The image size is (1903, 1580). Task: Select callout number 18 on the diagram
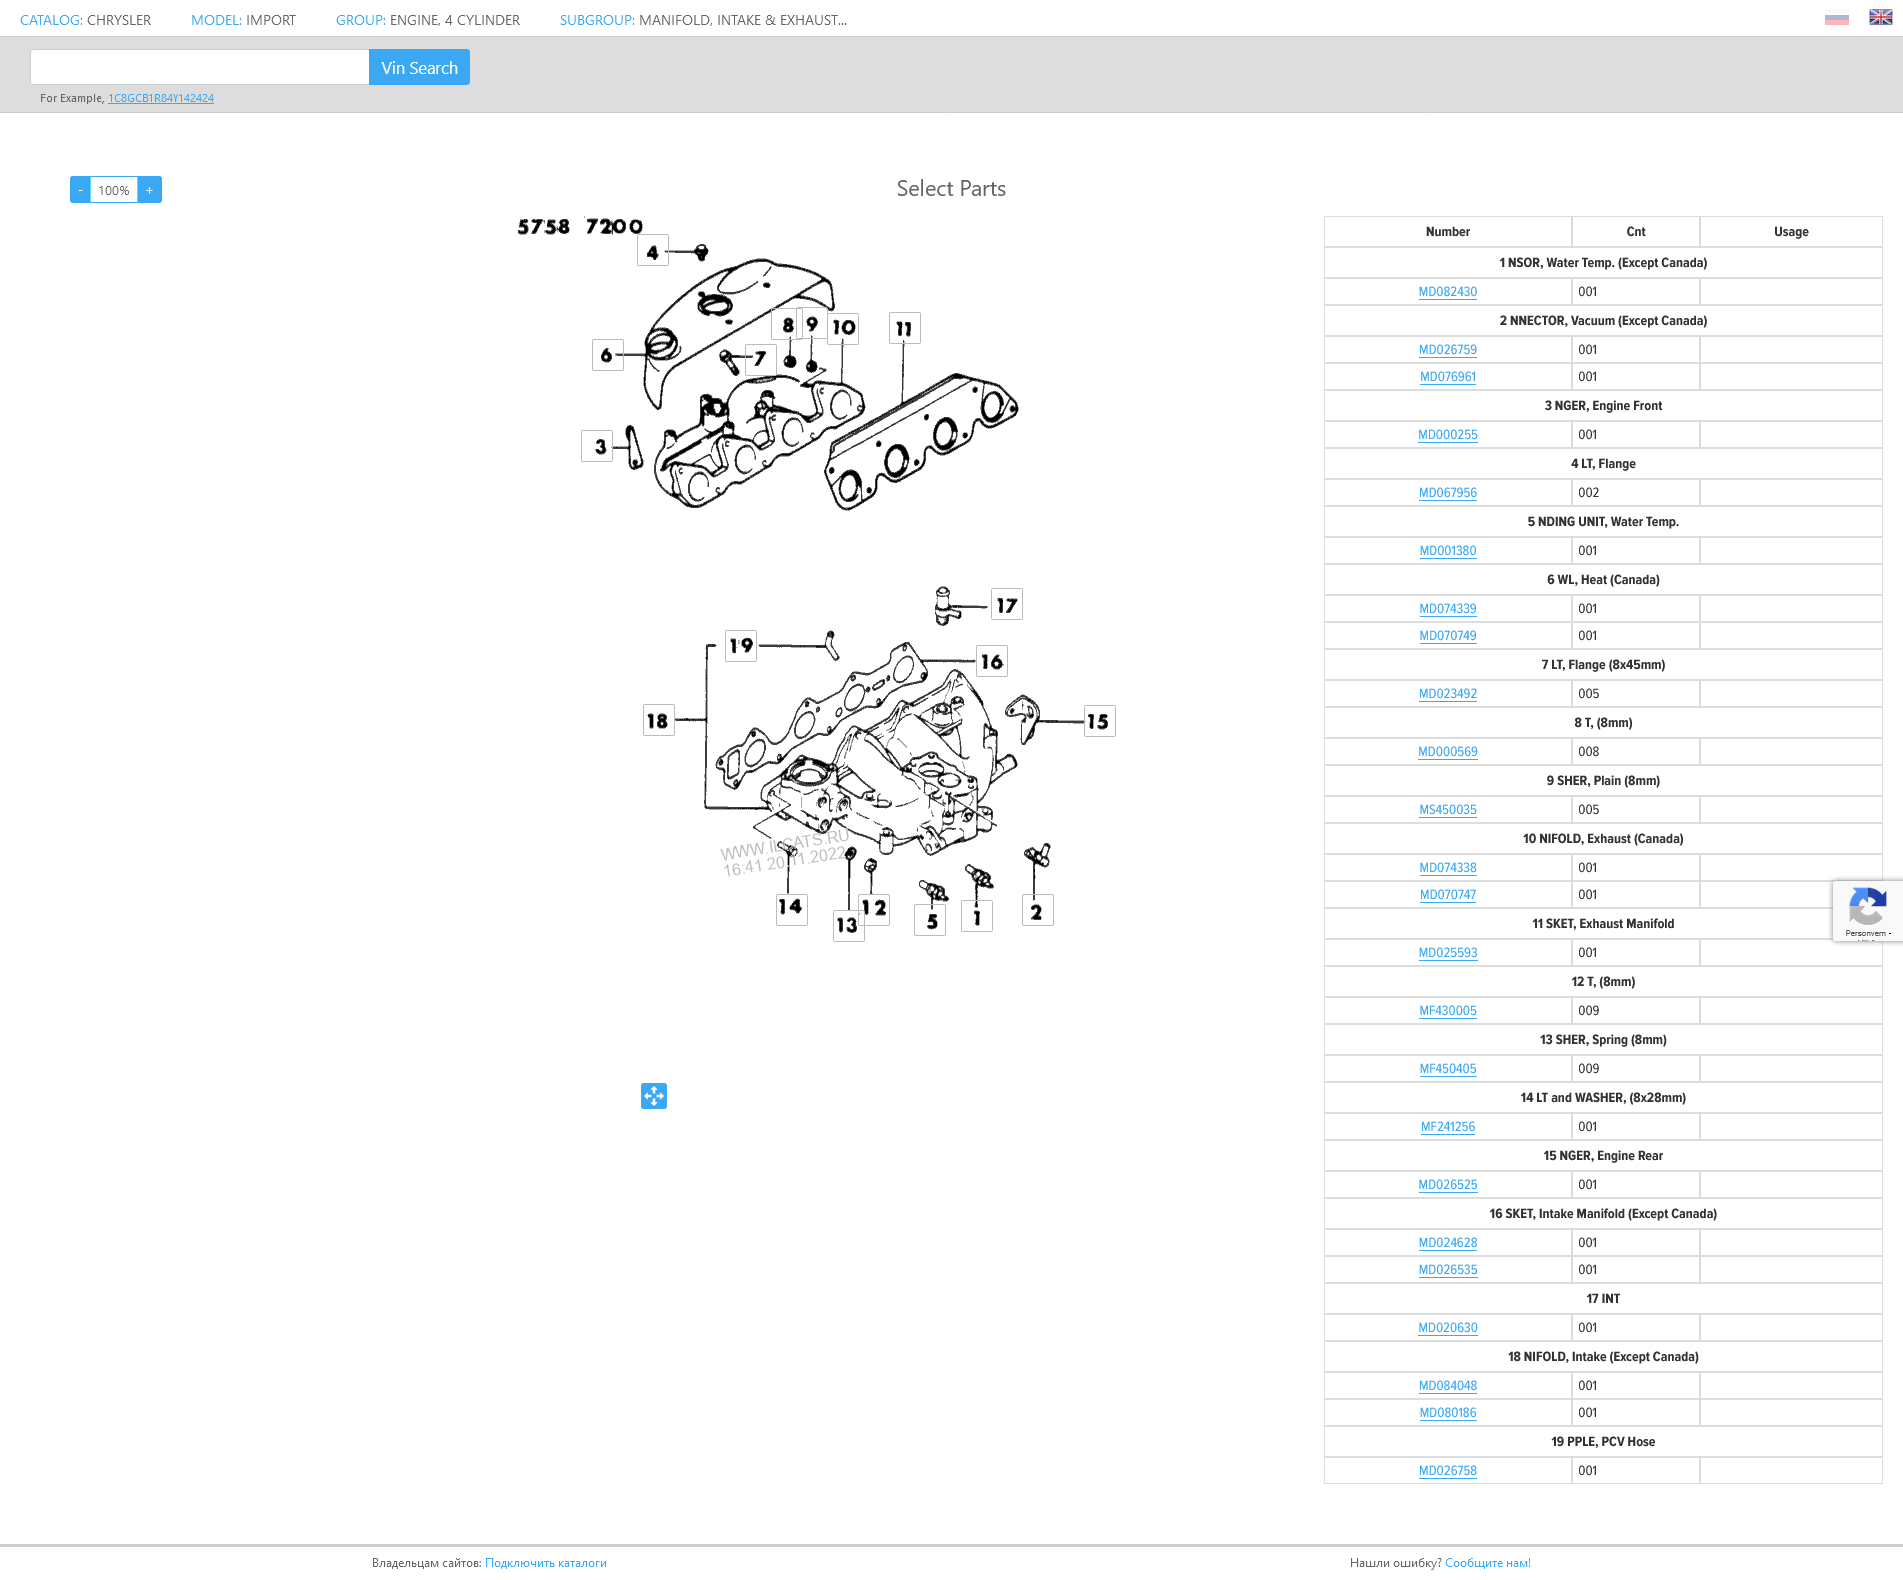[657, 720]
